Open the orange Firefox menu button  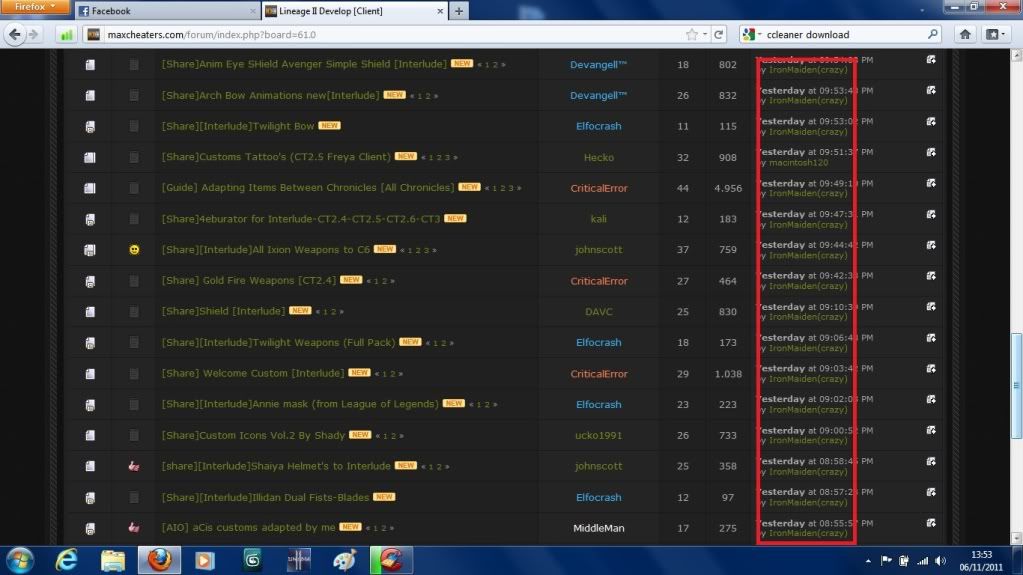pos(35,7)
